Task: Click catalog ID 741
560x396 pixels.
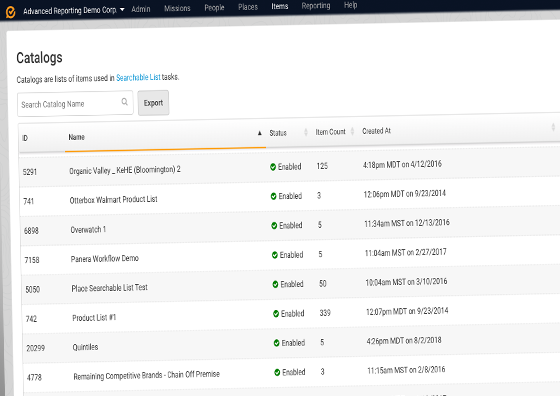Action: pos(29,201)
